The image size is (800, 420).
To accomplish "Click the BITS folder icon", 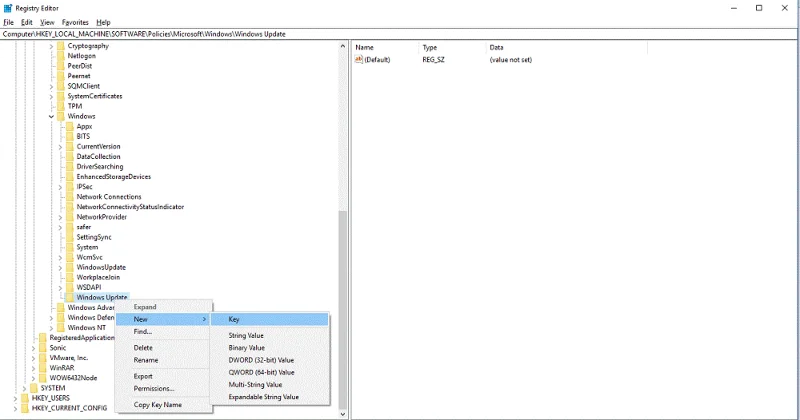I will pos(70,136).
